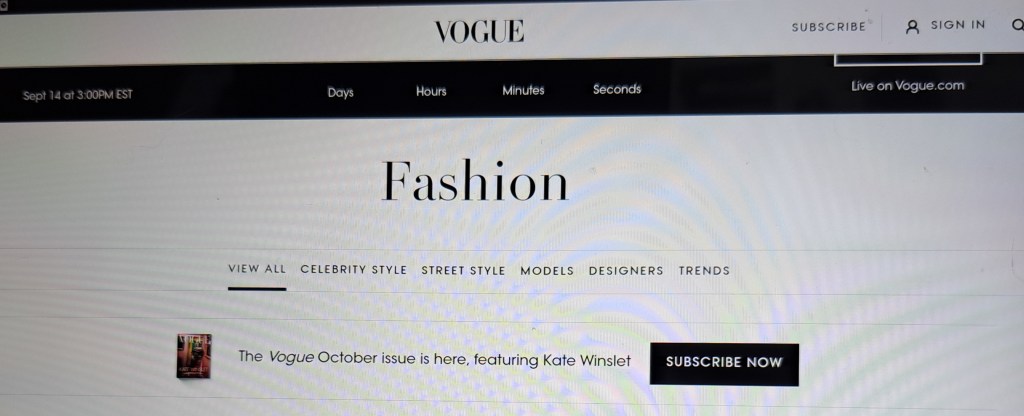Click the Live on Vogue.com link
The image size is (1024, 416).
tap(907, 86)
